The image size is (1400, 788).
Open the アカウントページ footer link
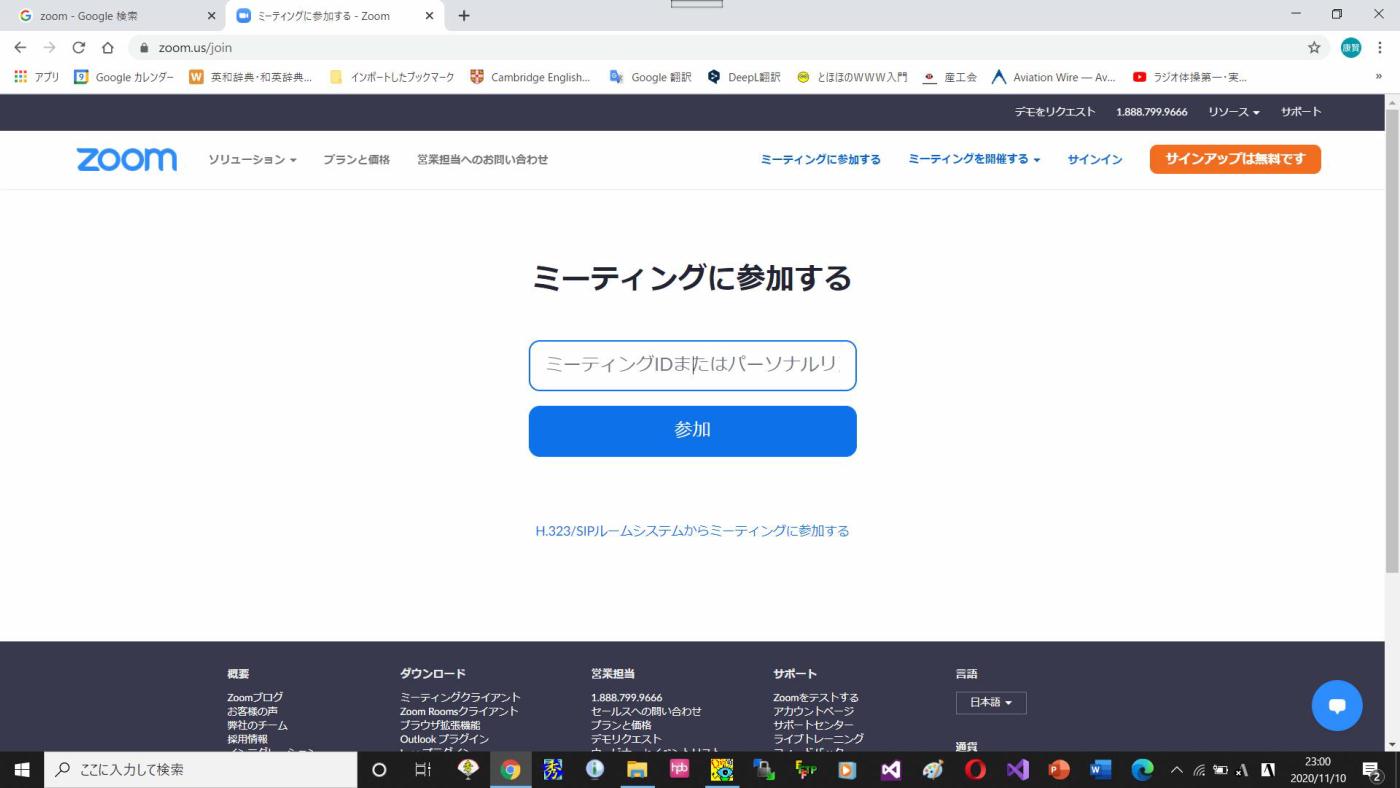(814, 712)
